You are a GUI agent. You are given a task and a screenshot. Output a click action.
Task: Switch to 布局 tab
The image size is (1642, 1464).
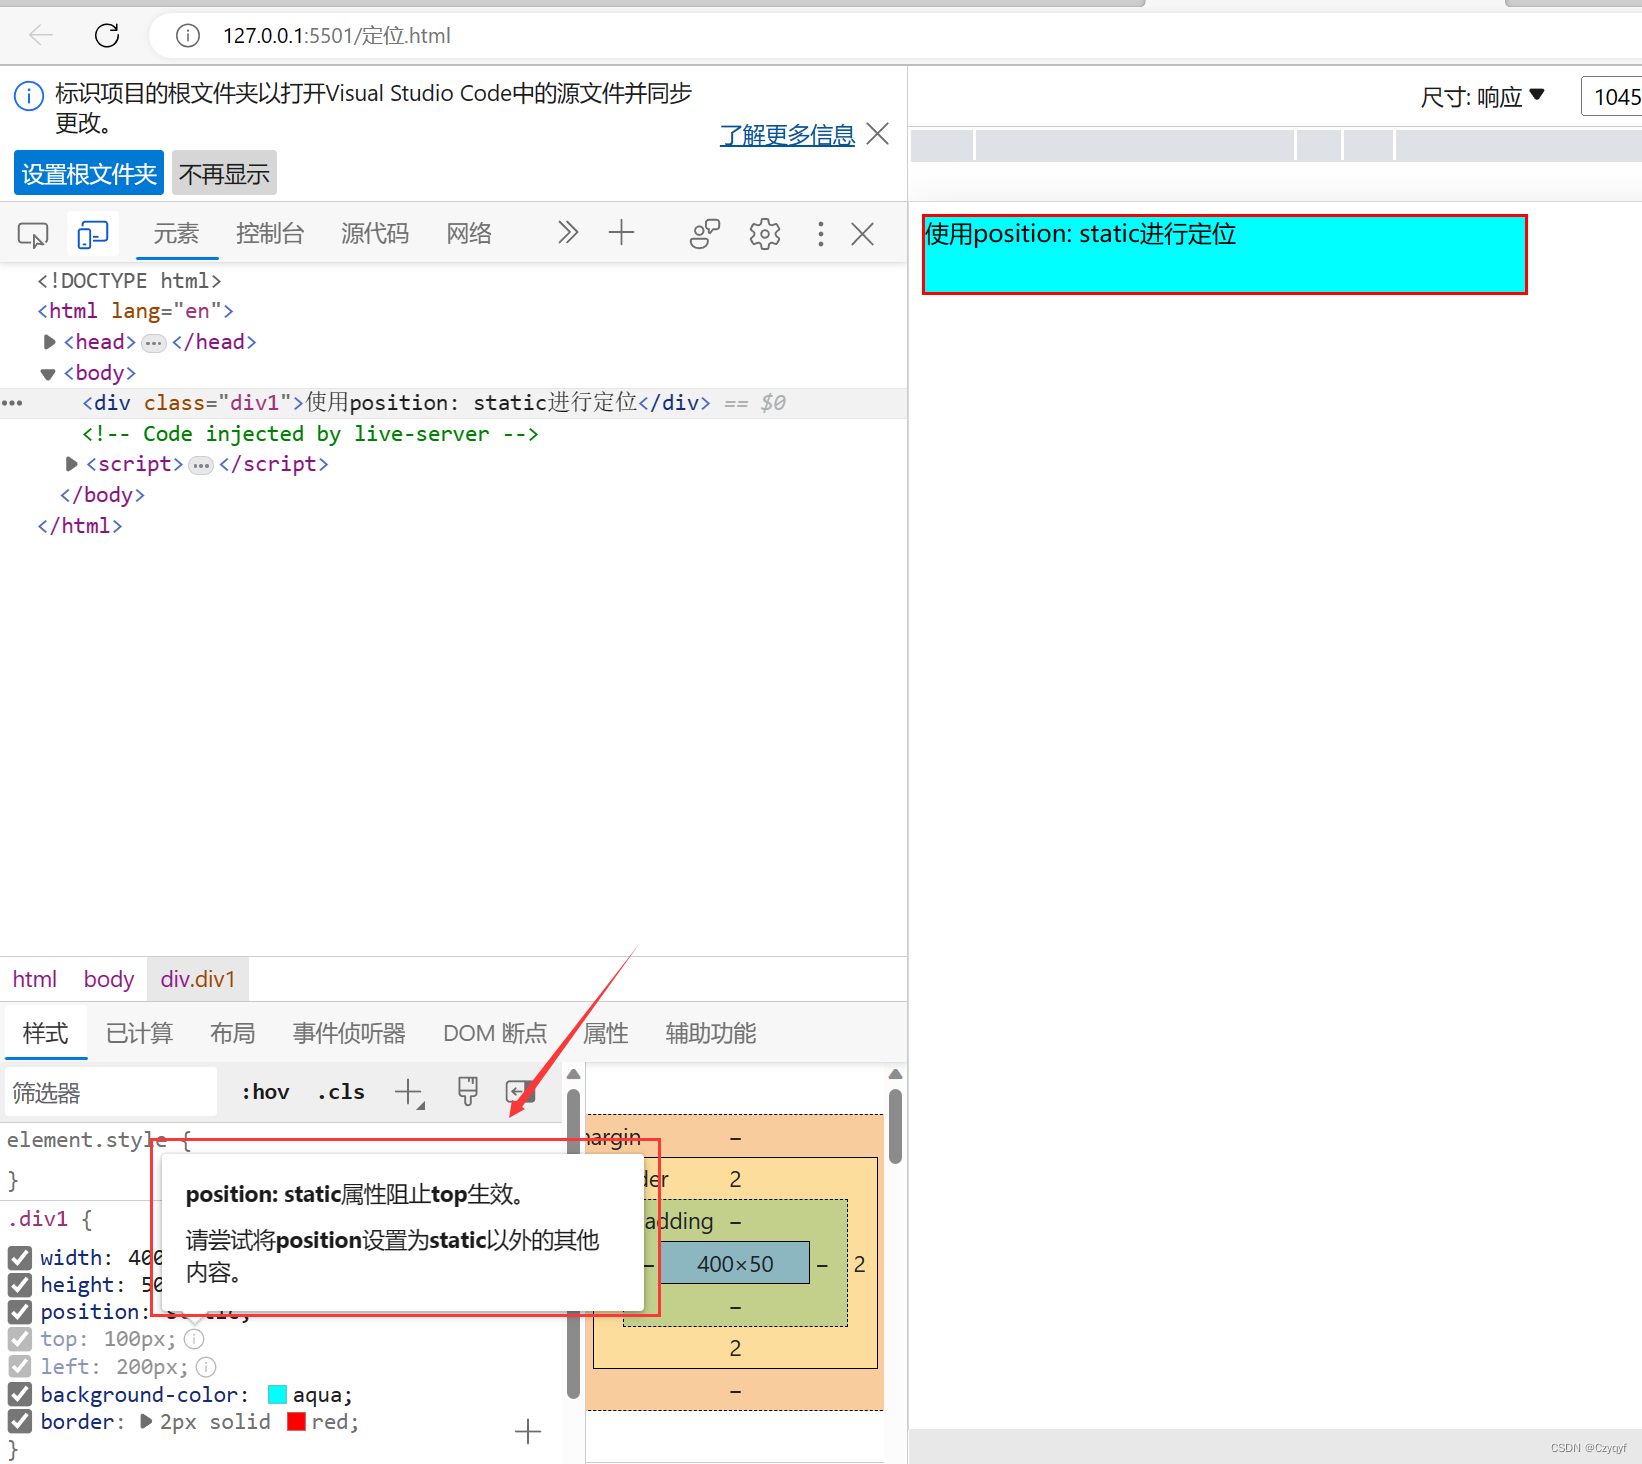(x=233, y=1033)
